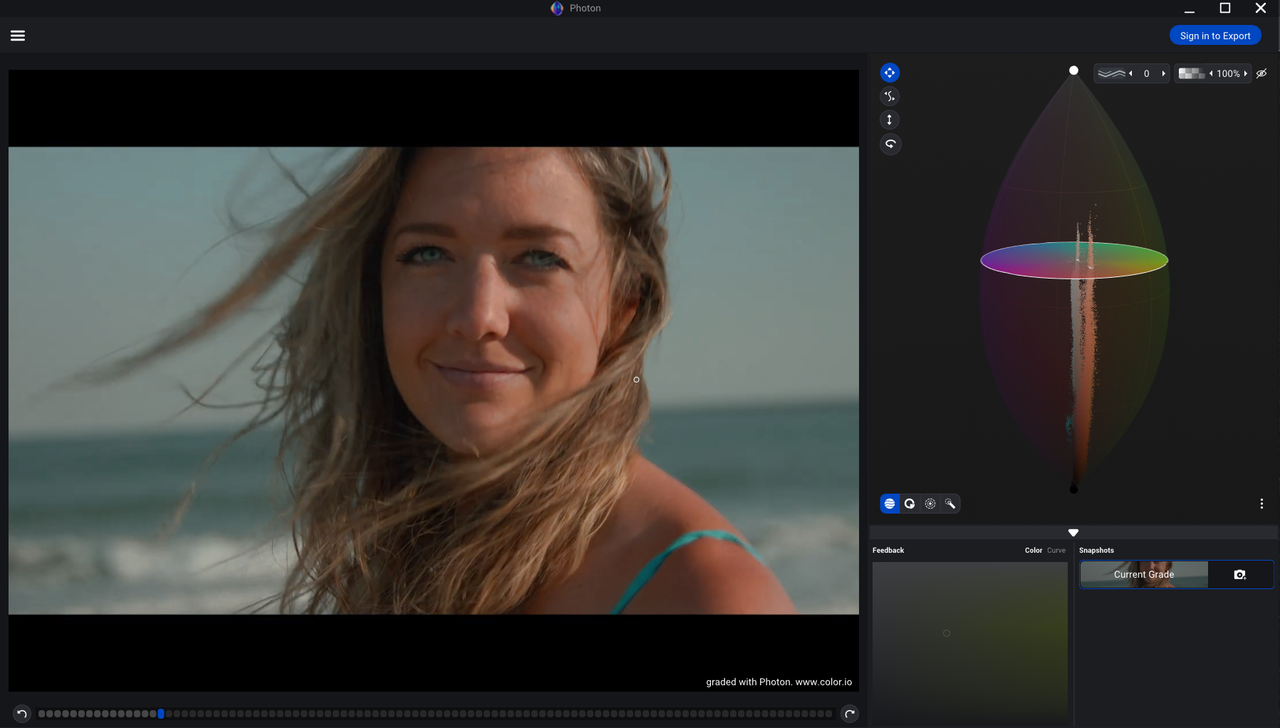
Task: Click the color sample point on the image
Action: [636, 380]
